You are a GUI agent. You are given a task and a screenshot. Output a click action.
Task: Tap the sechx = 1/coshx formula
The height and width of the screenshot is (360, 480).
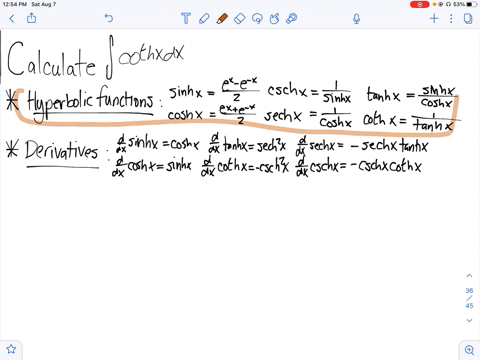(308, 117)
